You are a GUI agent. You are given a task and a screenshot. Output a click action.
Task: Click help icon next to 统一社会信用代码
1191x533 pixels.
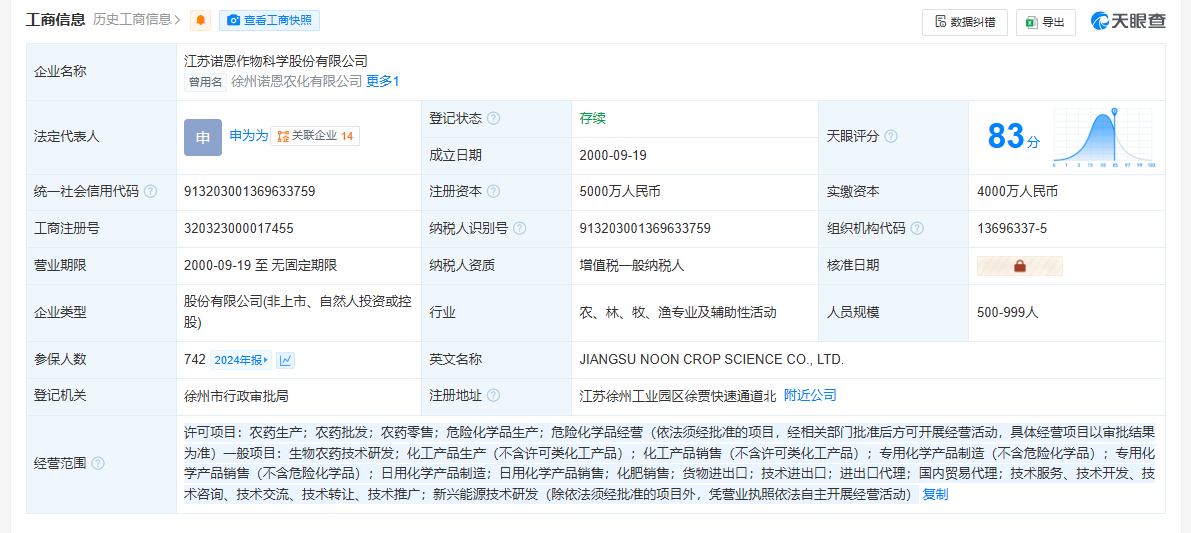pos(150,192)
